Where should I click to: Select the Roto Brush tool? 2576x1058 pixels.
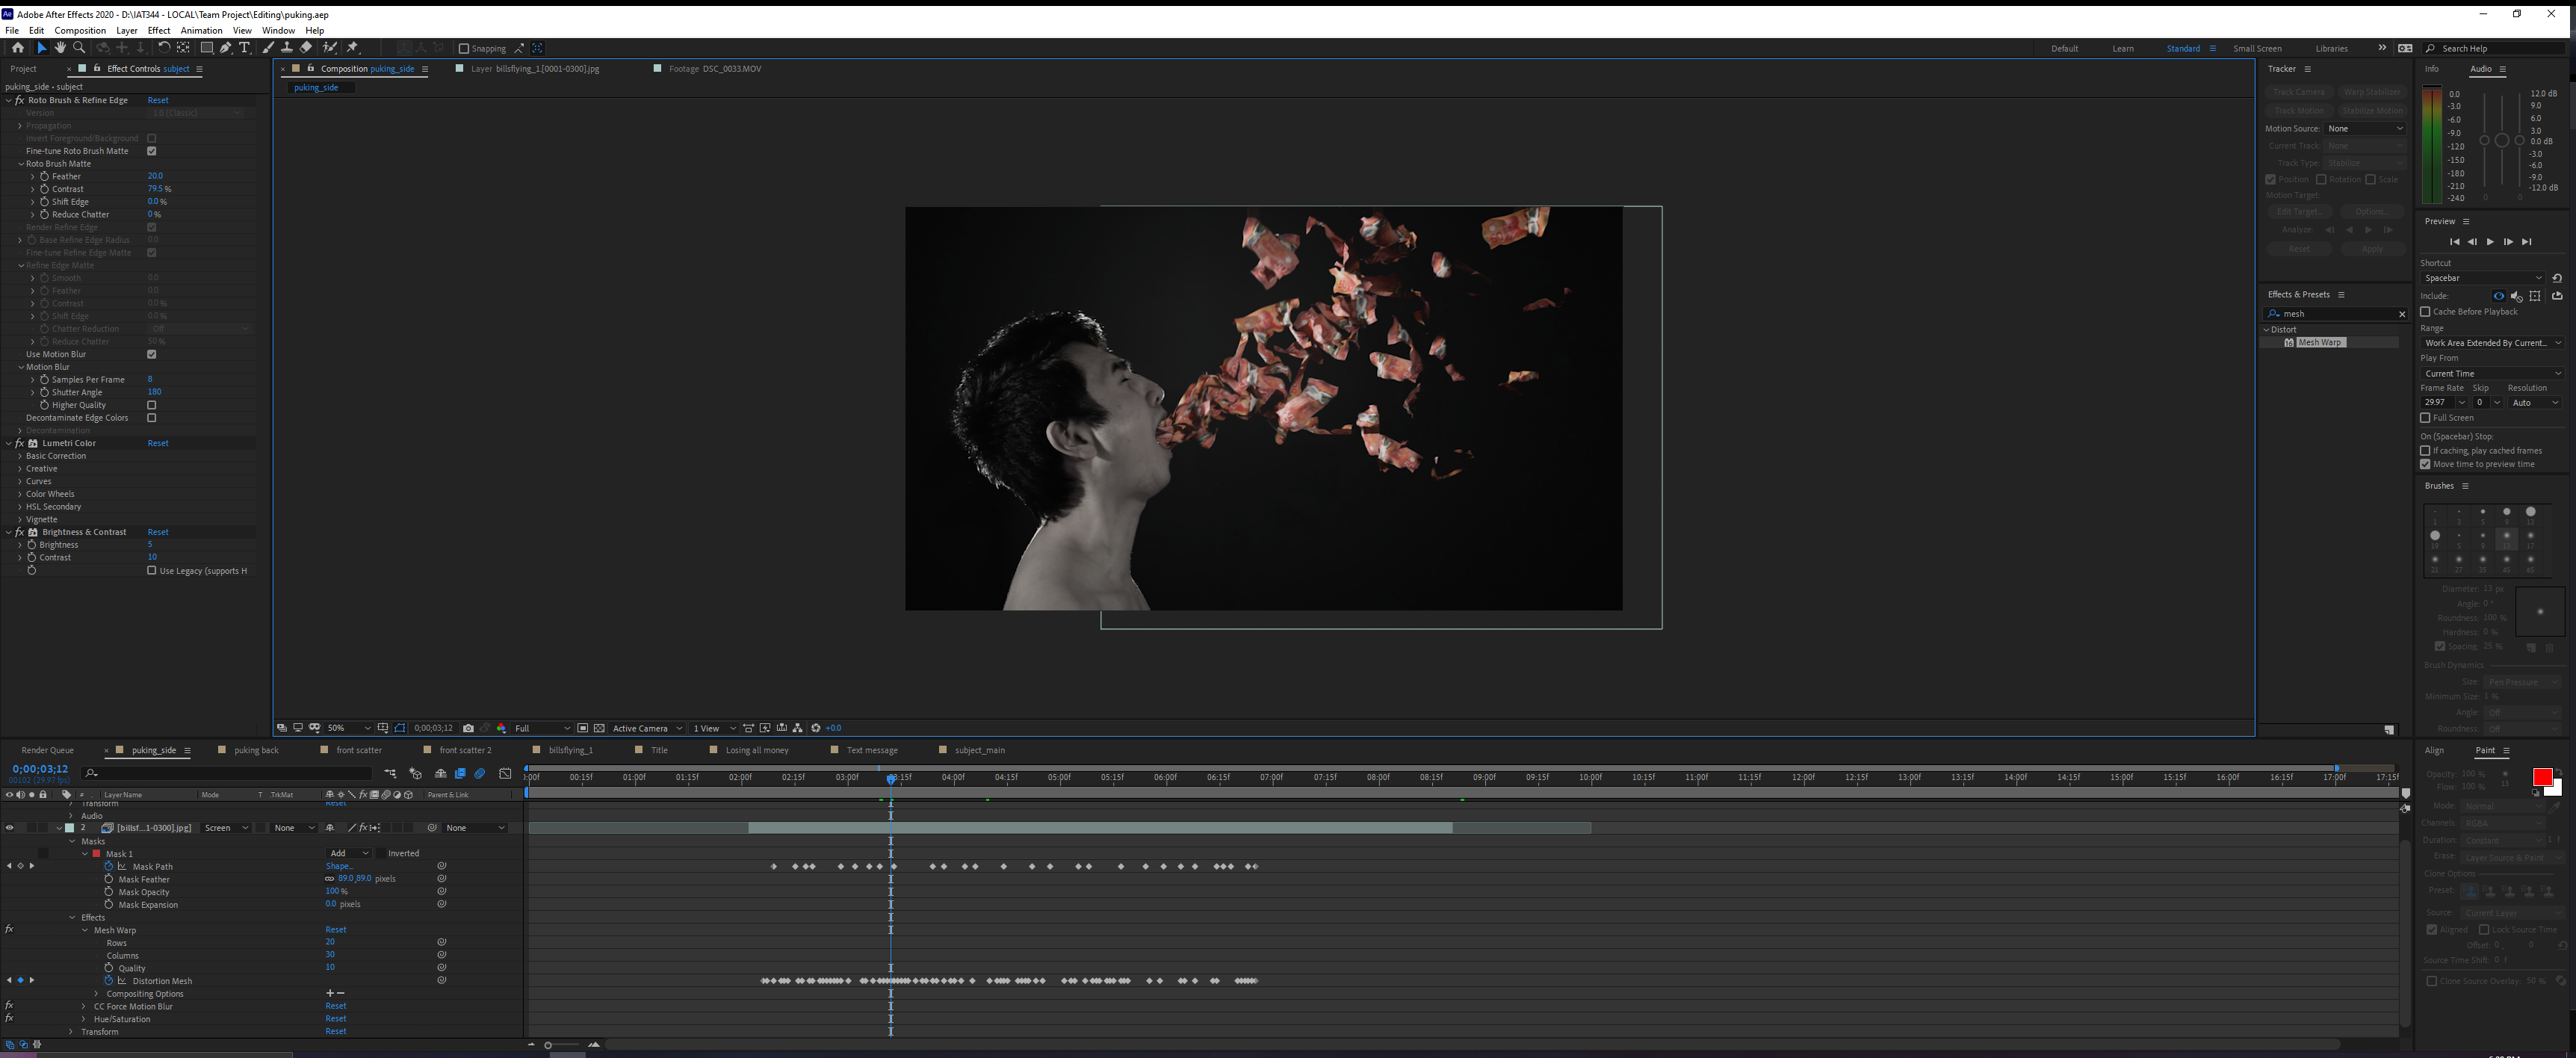330,48
